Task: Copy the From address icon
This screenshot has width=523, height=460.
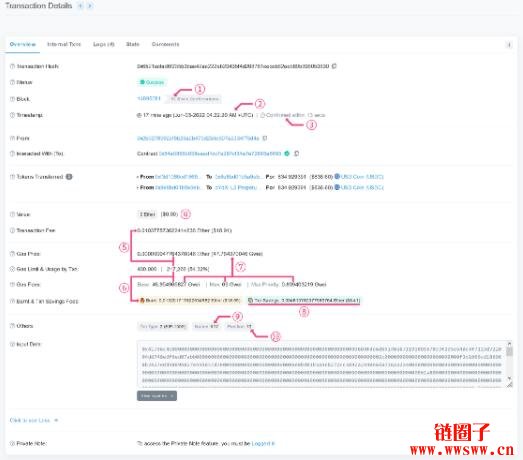Action: pos(265,138)
